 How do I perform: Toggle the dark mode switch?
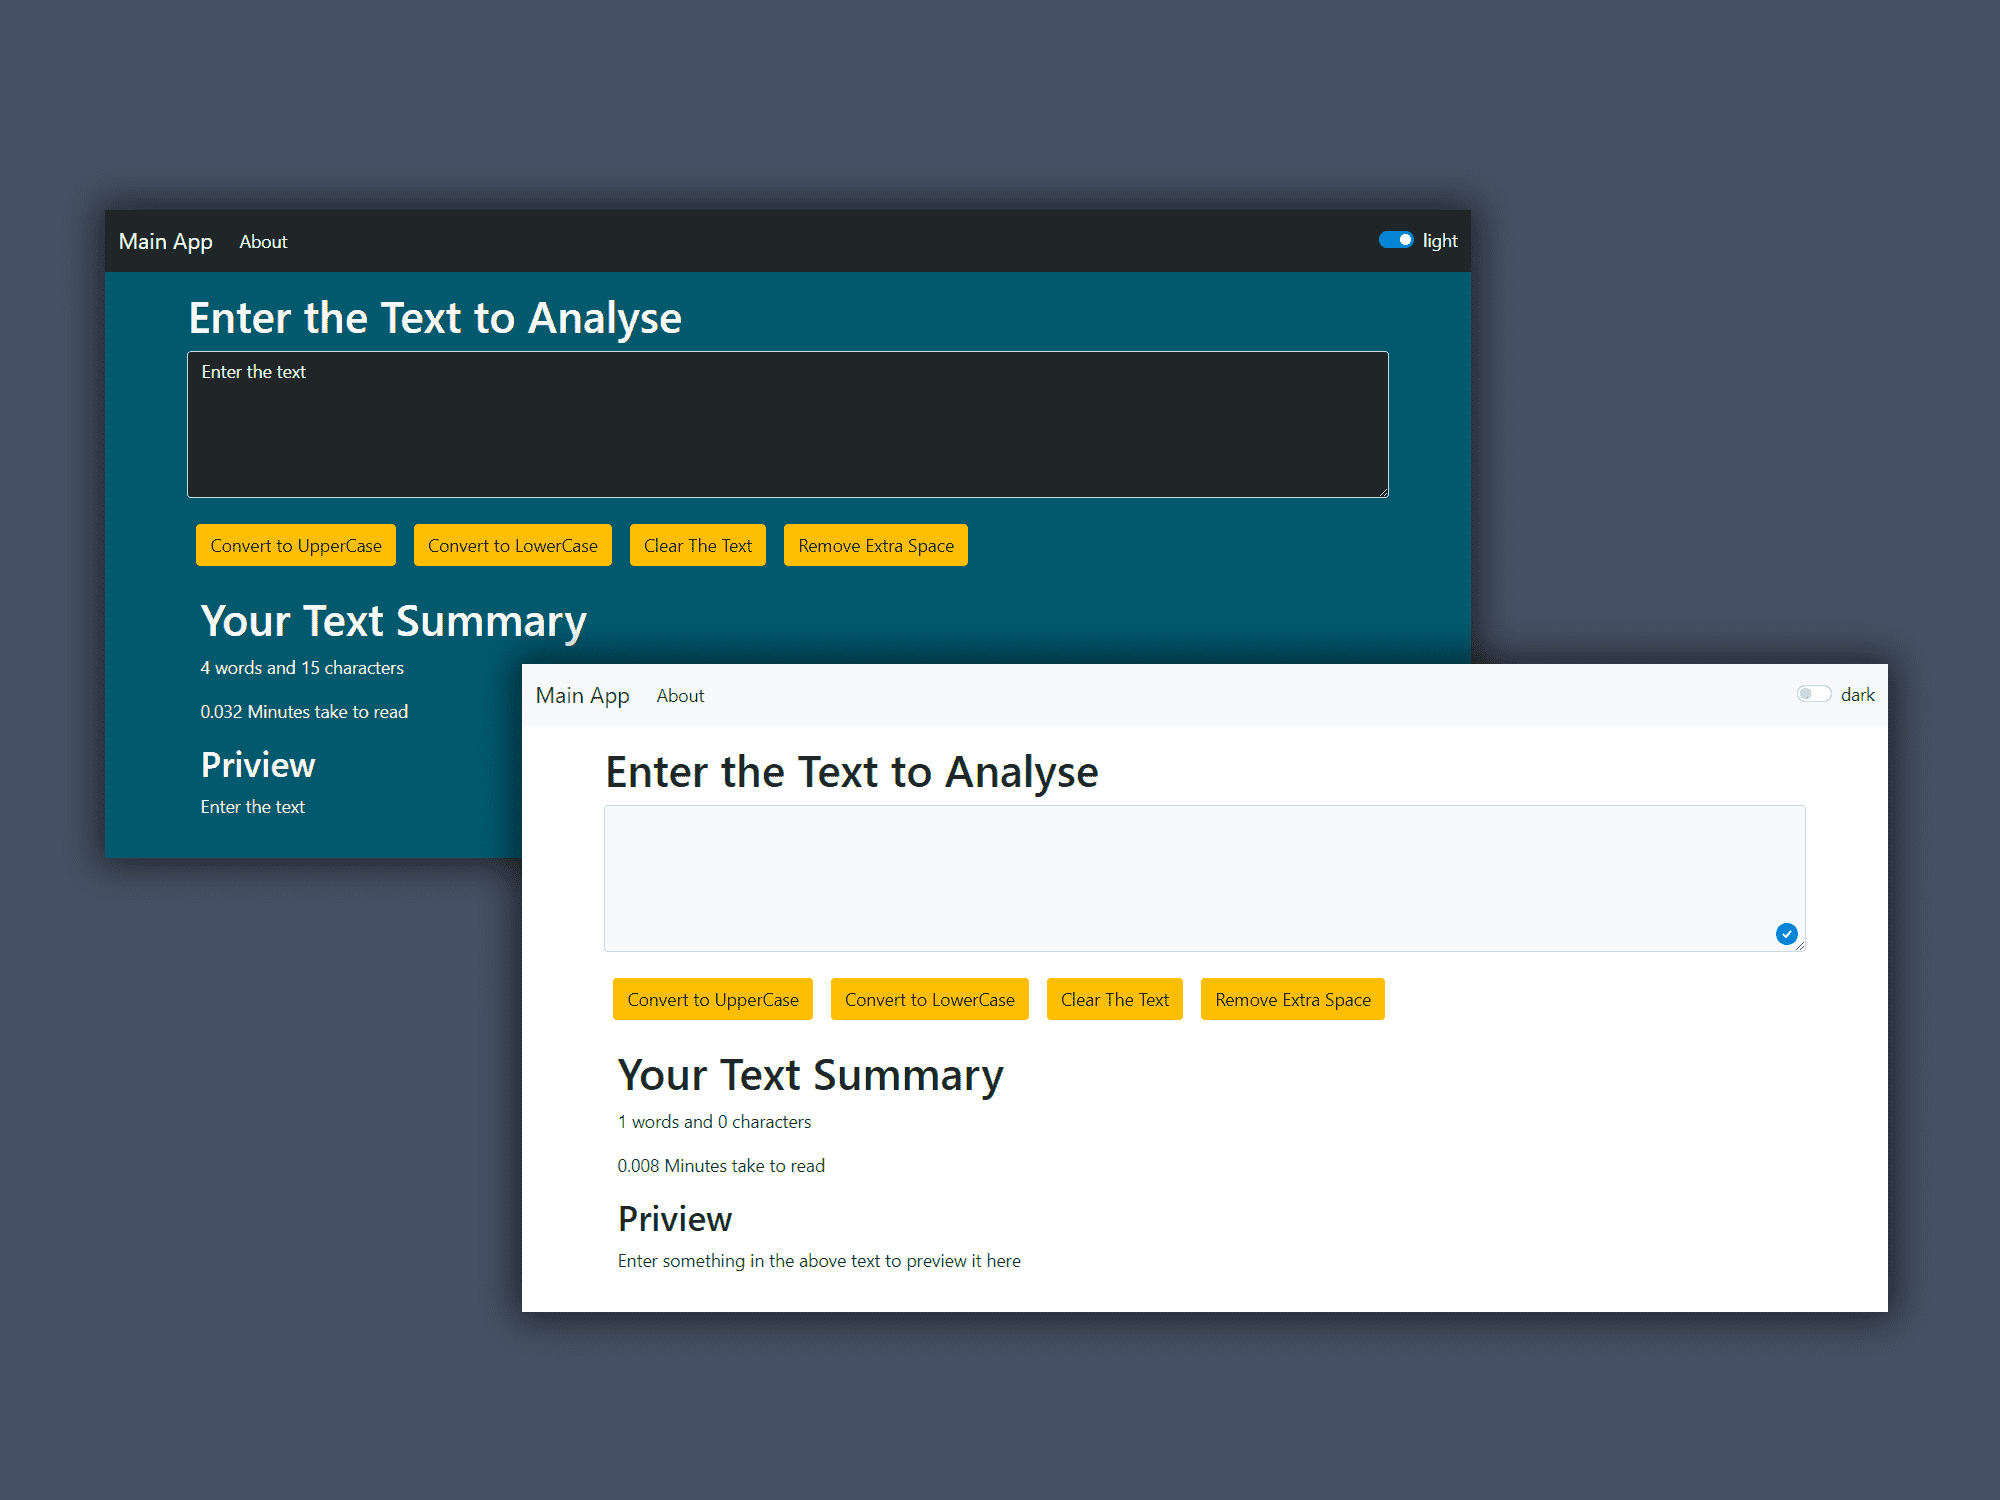coord(1813,694)
